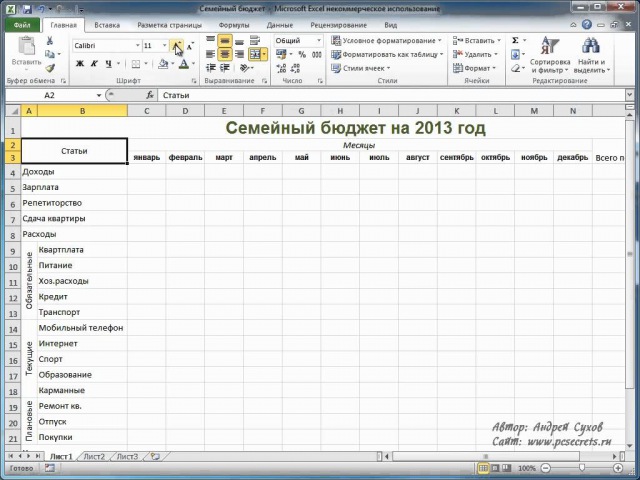The height and width of the screenshot is (480, 640).
Task: Open the Calibri font name dropdown
Action: coord(138,45)
